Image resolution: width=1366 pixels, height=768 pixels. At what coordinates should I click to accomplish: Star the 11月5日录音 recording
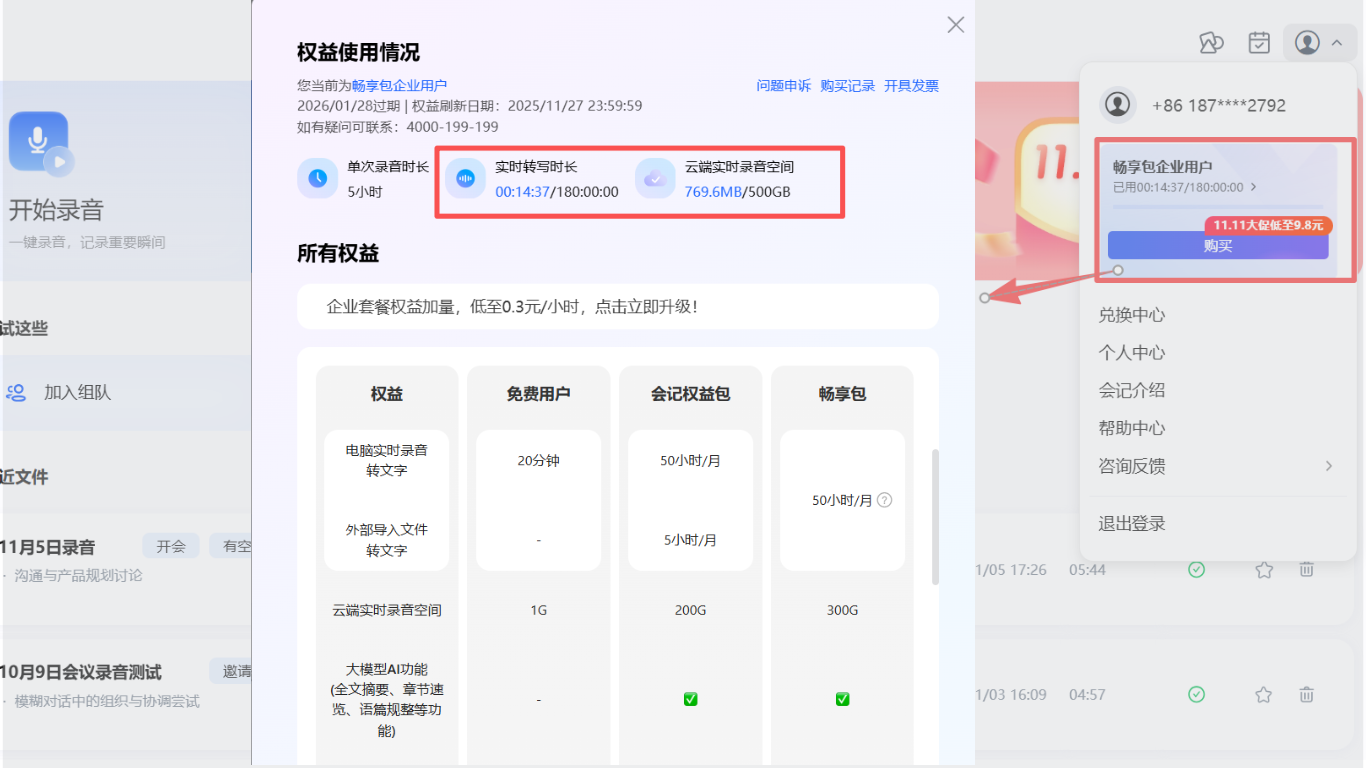[x=1263, y=568]
